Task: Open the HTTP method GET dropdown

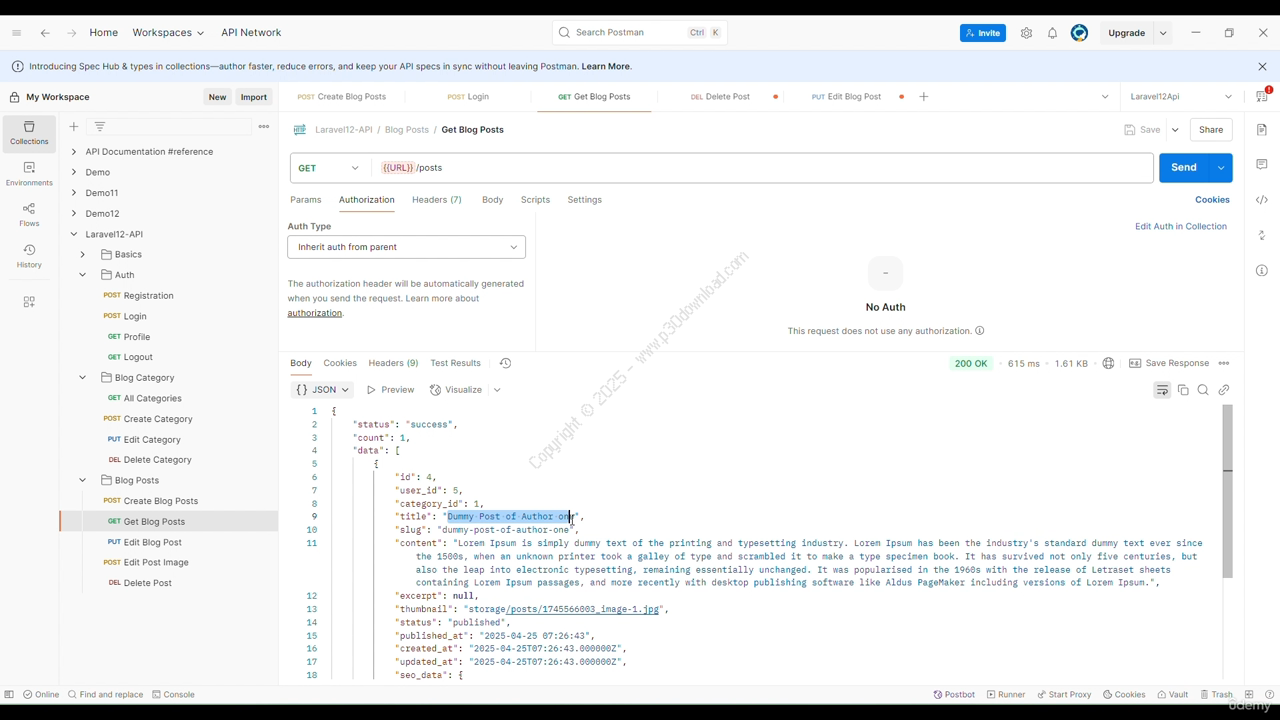Action: (329, 168)
